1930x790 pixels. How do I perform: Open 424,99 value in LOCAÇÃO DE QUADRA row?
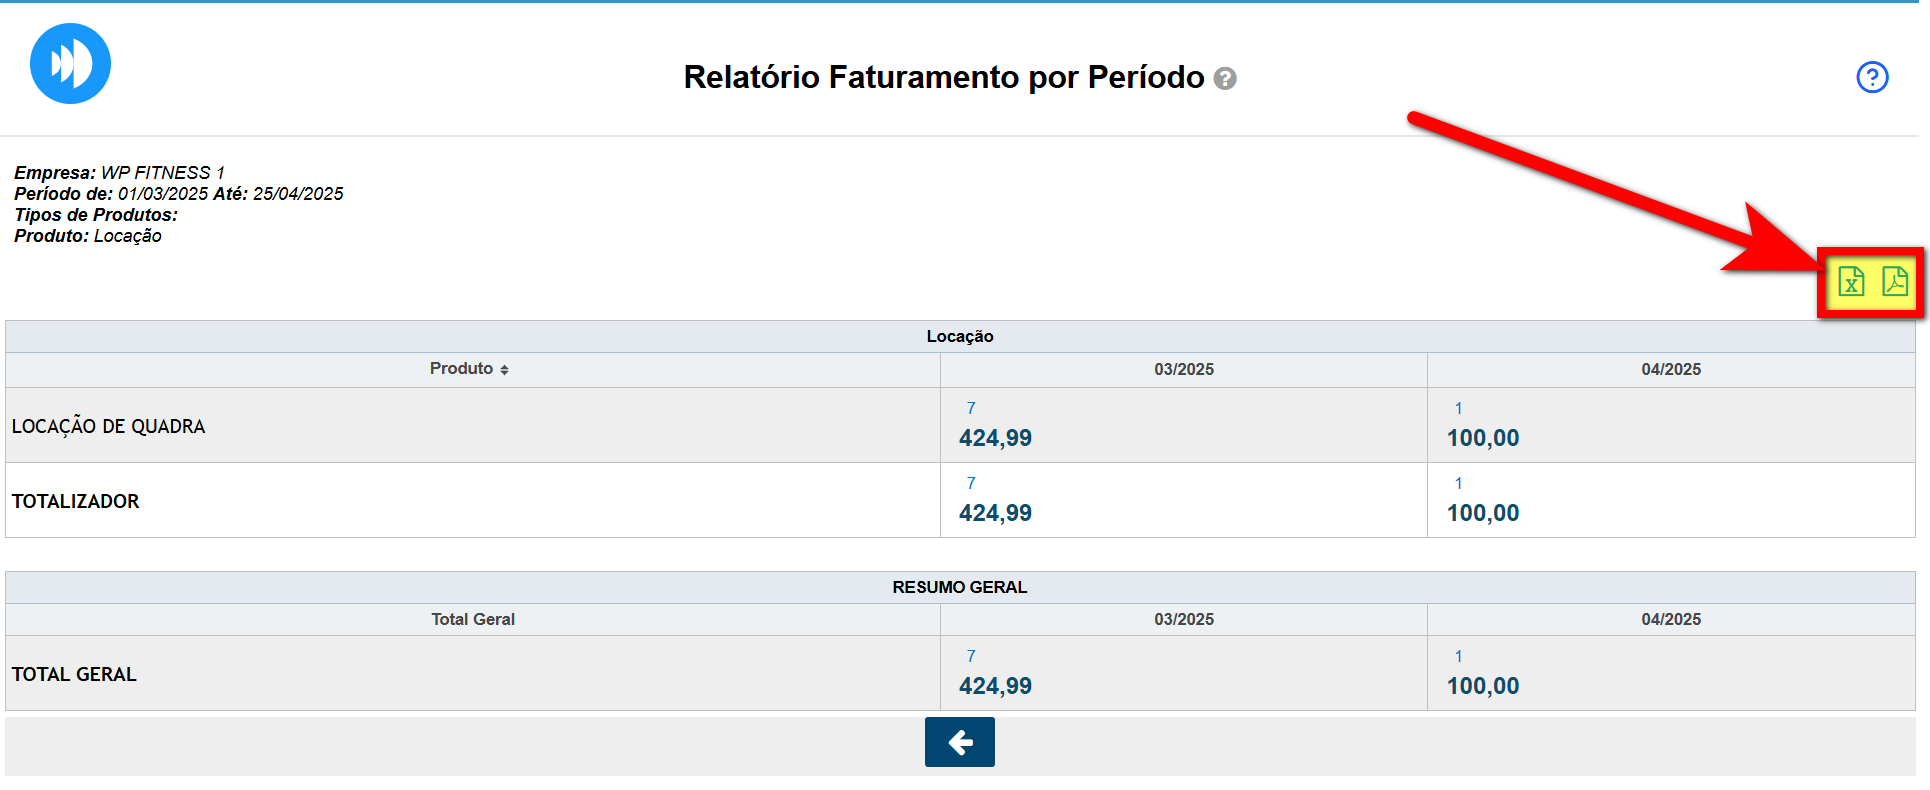[995, 438]
